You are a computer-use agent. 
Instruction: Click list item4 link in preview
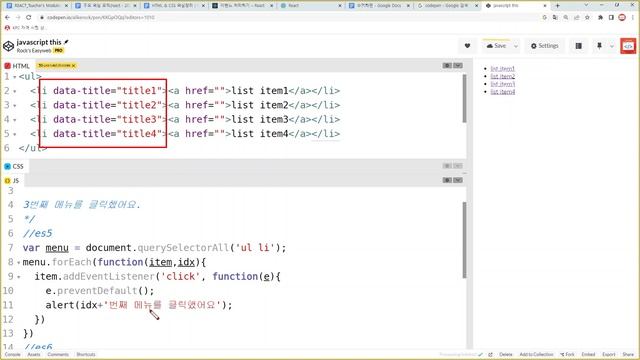502,92
